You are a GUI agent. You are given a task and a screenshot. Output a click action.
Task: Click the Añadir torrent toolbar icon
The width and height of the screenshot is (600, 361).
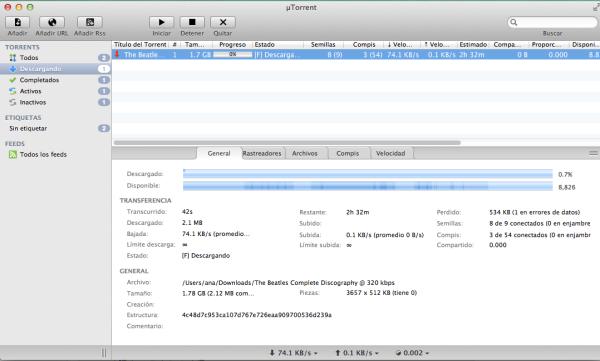pos(17,22)
